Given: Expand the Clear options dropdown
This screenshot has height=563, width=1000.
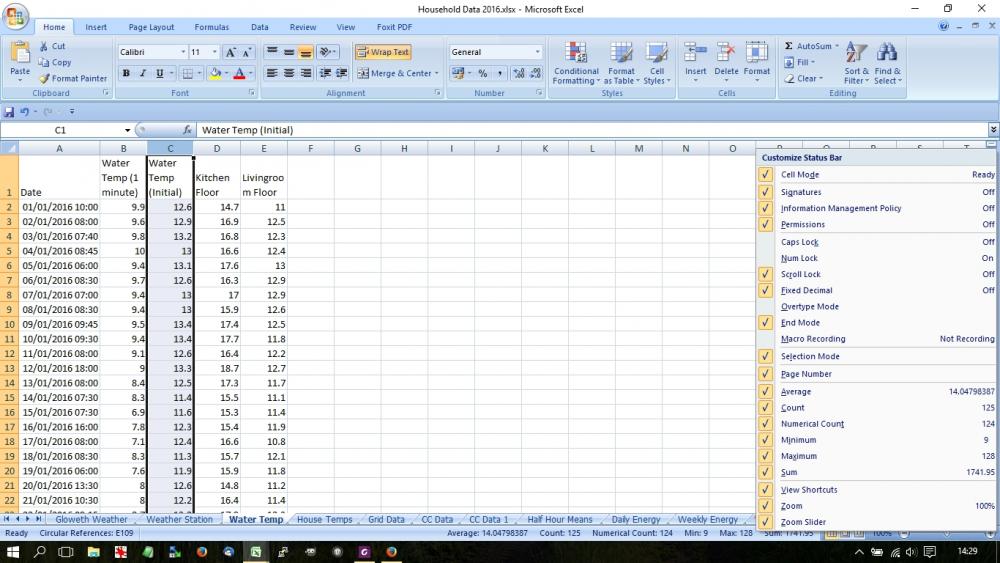Looking at the screenshot, I should pyautogui.click(x=821, y=78).
